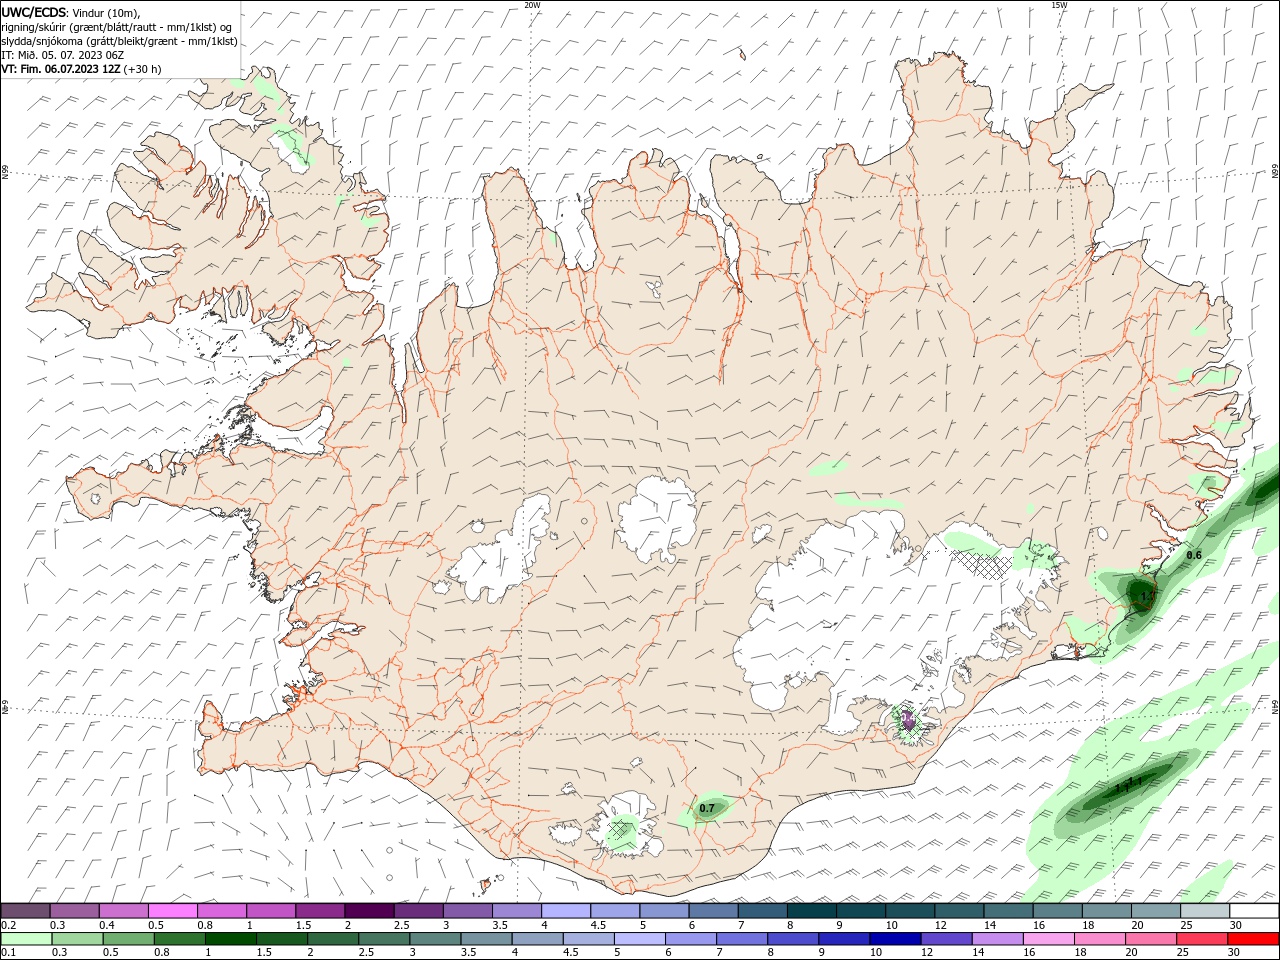The height and width of the screenshot is (960, 1280).
Task: Click the 'rigning/skúrir (grænt/blátt/rautt' legend description line
Action: (118, 27)
